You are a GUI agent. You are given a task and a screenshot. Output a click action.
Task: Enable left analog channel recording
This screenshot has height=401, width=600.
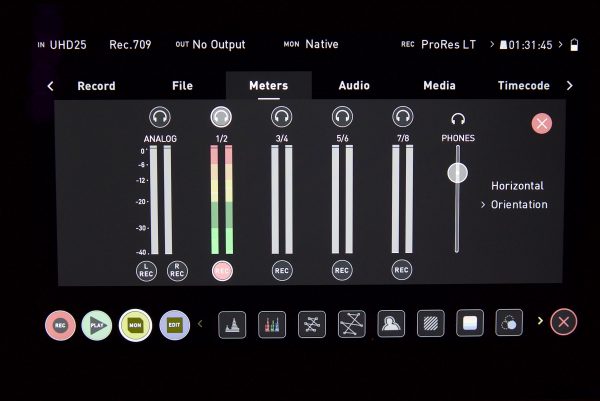click(x=147, y=270)
